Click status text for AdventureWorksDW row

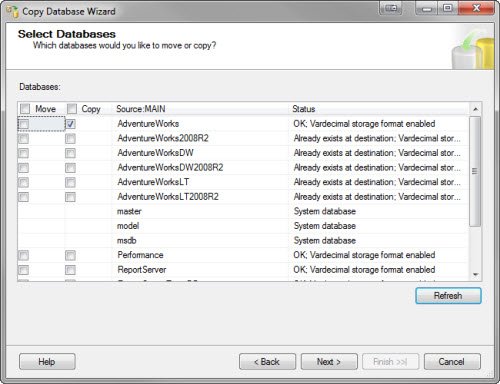pos(377,153)
